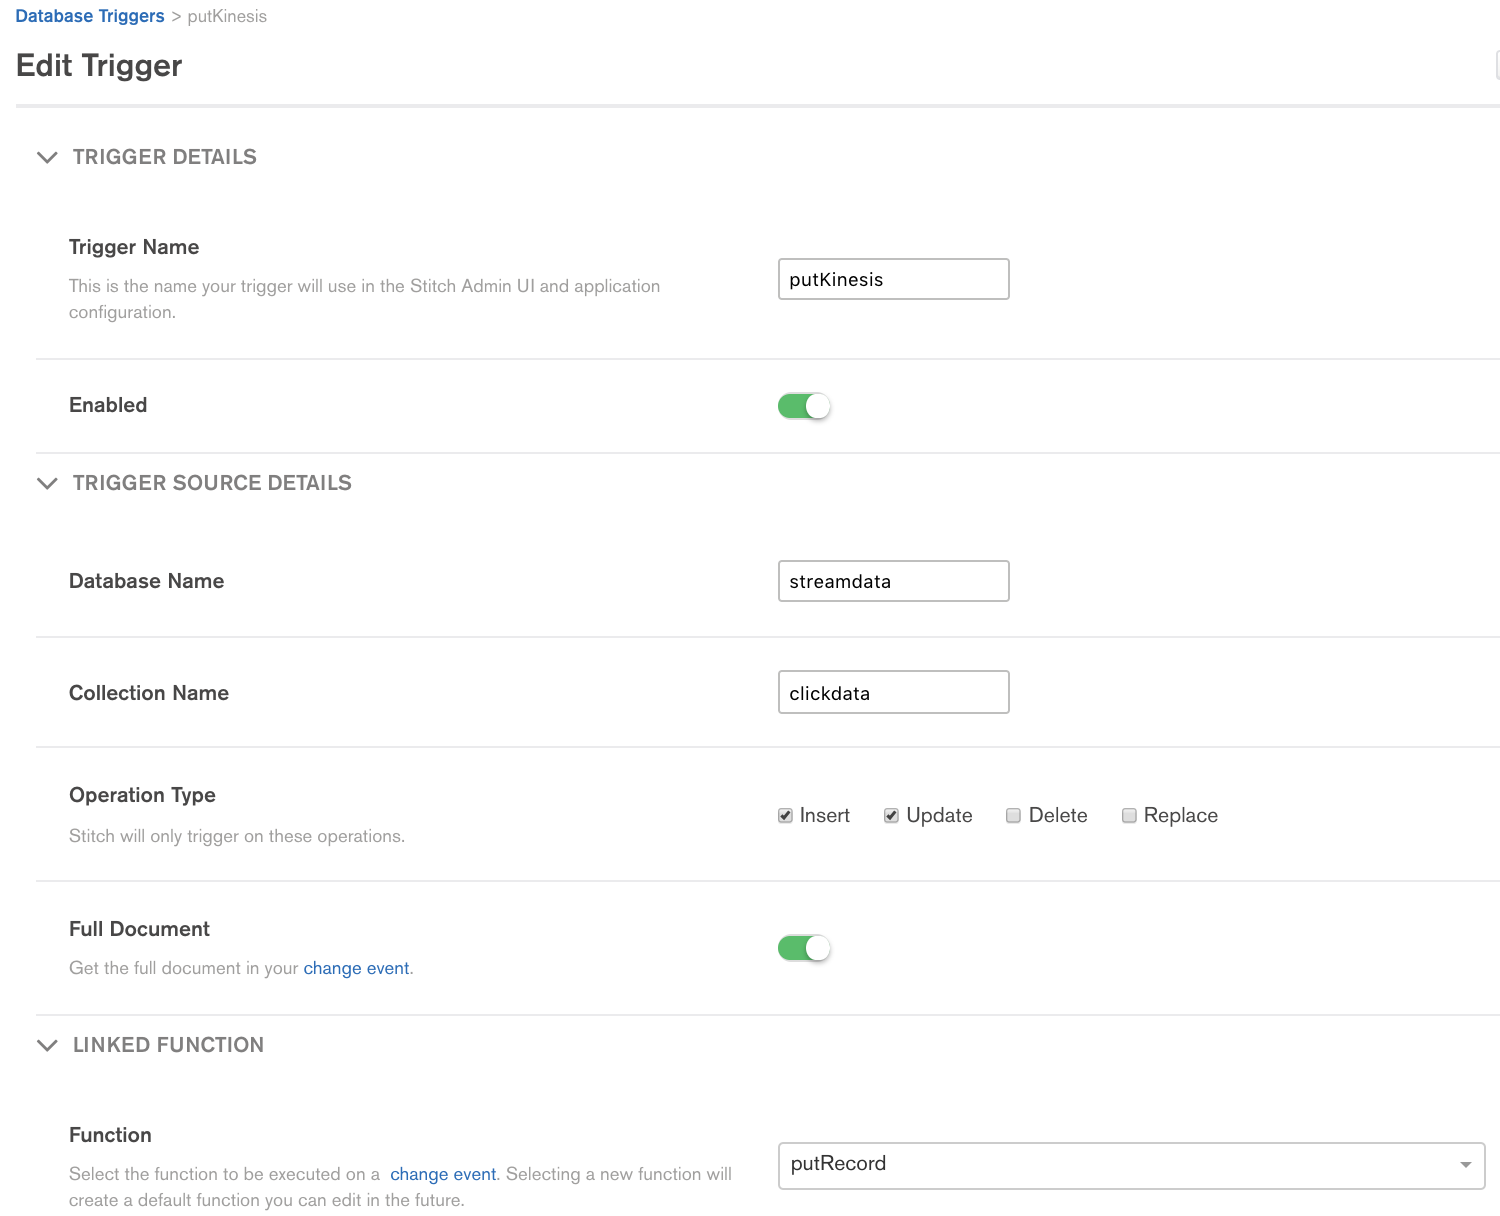This screenshot has width=1500, height=1216.
Task: Click the Database Name field
Action: click(894, 581)
